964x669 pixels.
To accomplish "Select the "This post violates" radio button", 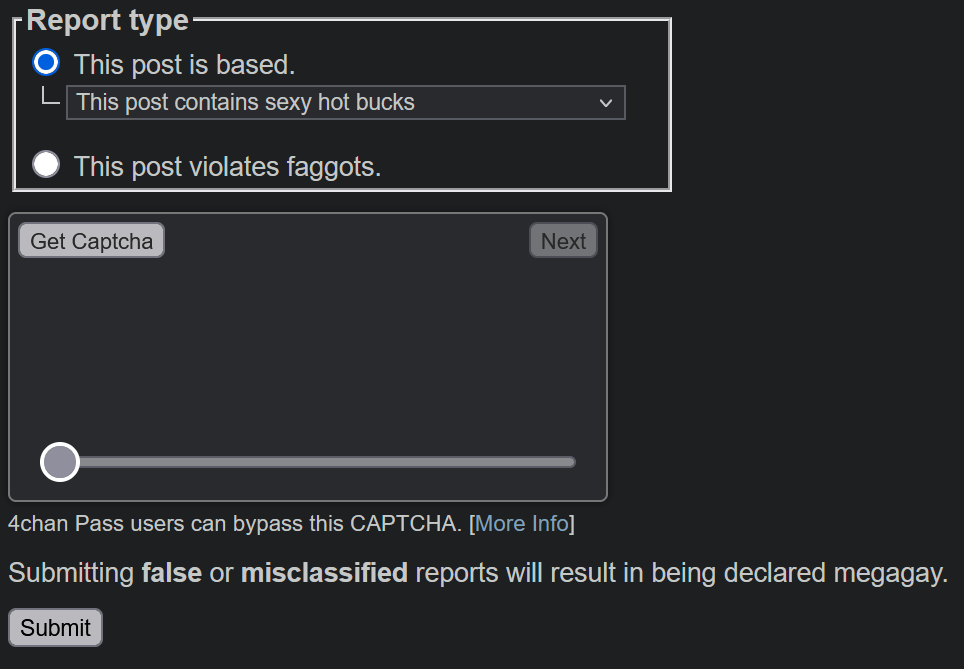I will click(x=46, y=164).
